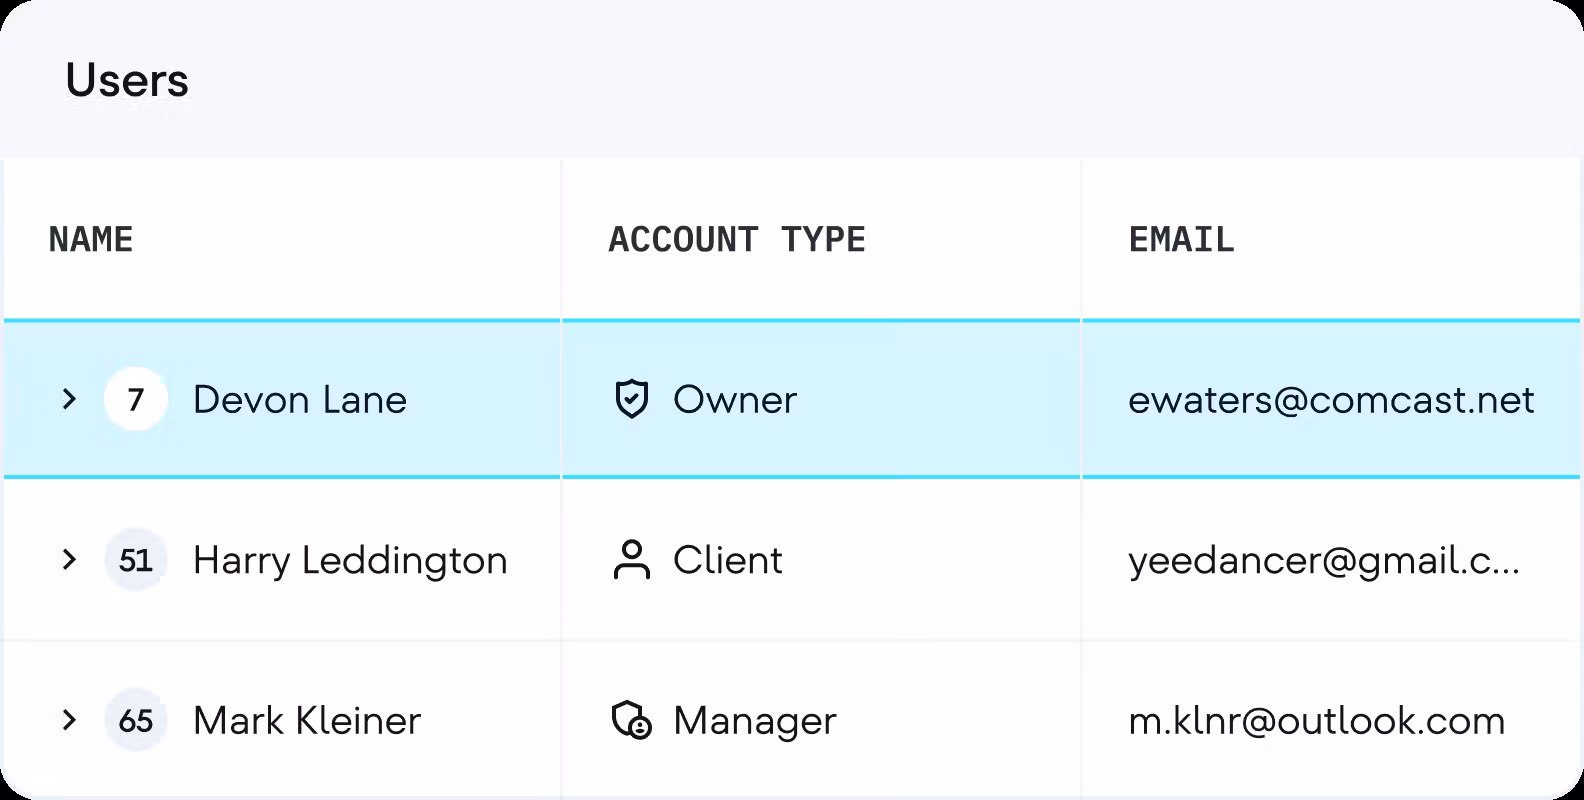
Task: Click the Owner account type label
Action: (735, 400)
